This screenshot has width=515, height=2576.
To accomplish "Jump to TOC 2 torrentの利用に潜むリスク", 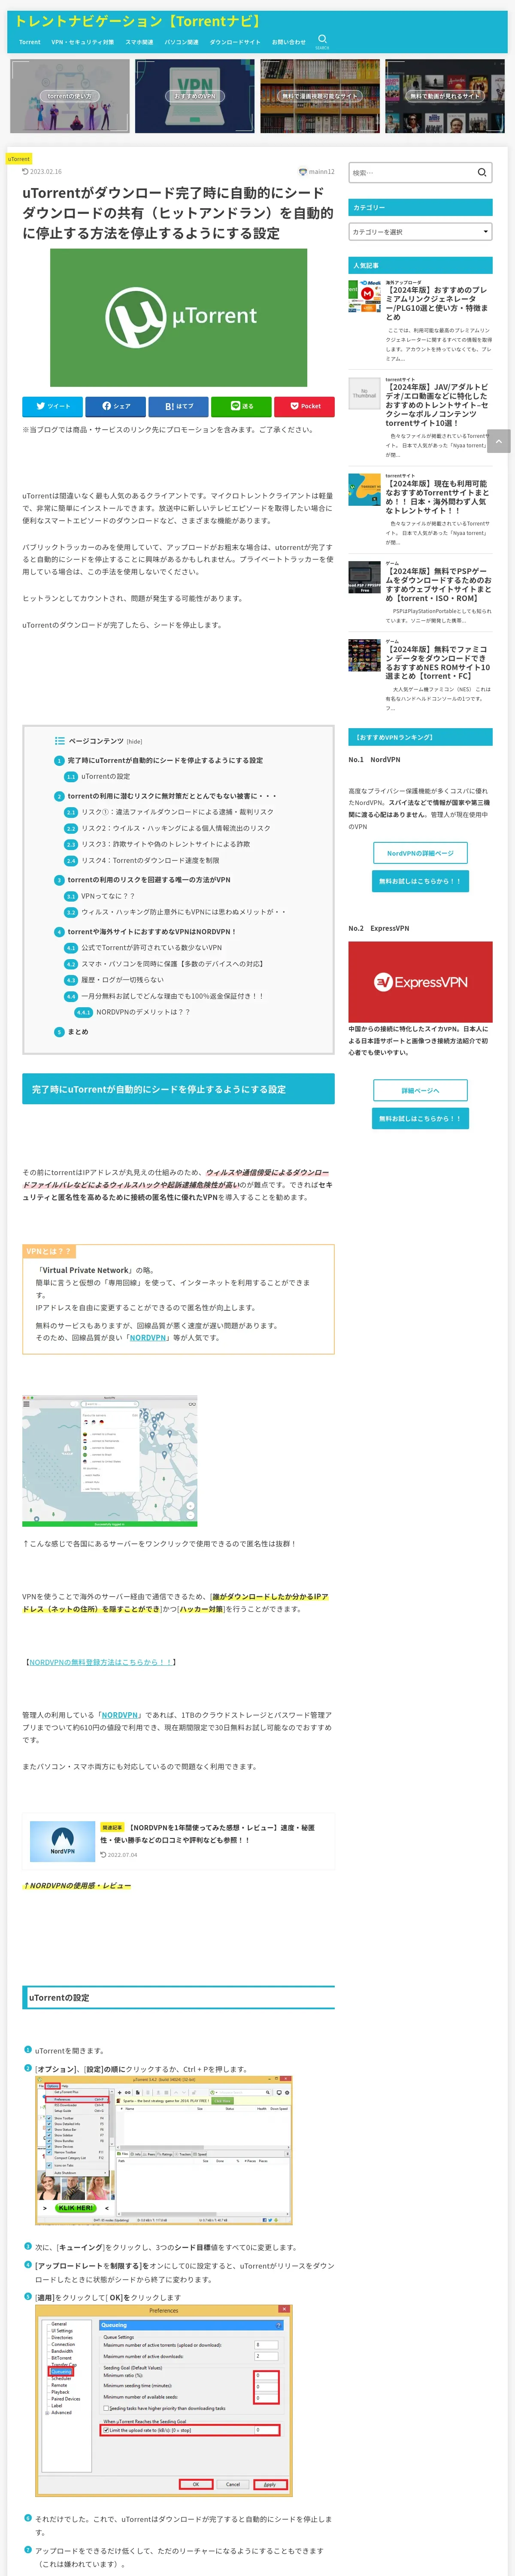I will tap(172, 796).
